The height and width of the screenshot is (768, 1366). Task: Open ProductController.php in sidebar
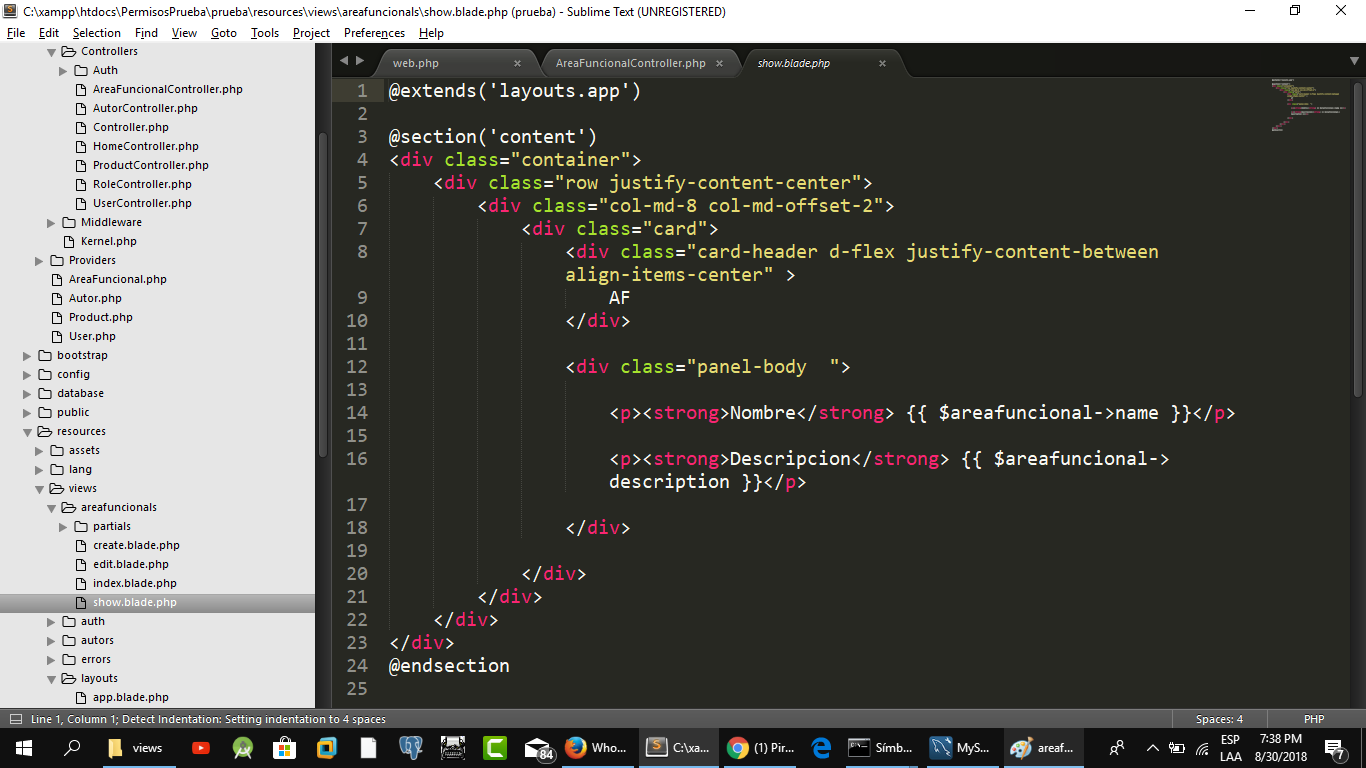(151, 165)
